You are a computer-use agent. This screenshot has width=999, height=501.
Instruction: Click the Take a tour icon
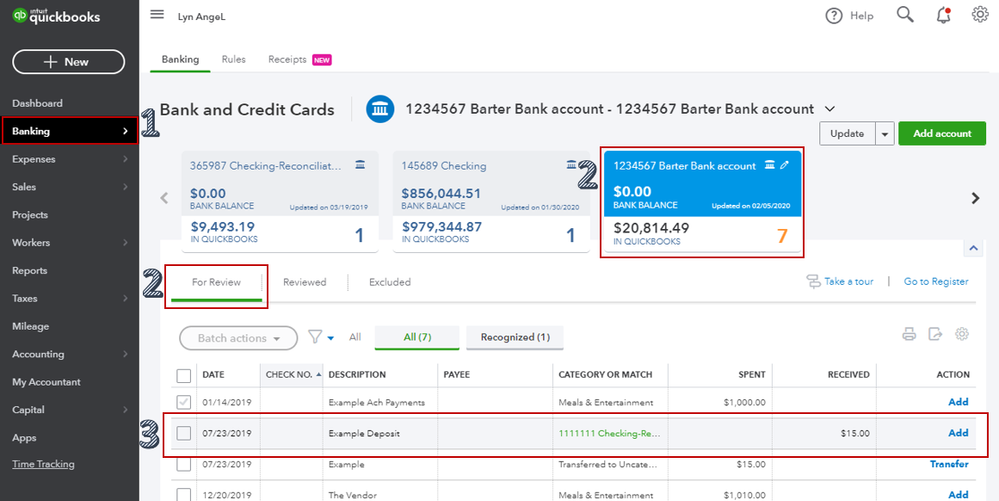point(813,282)
